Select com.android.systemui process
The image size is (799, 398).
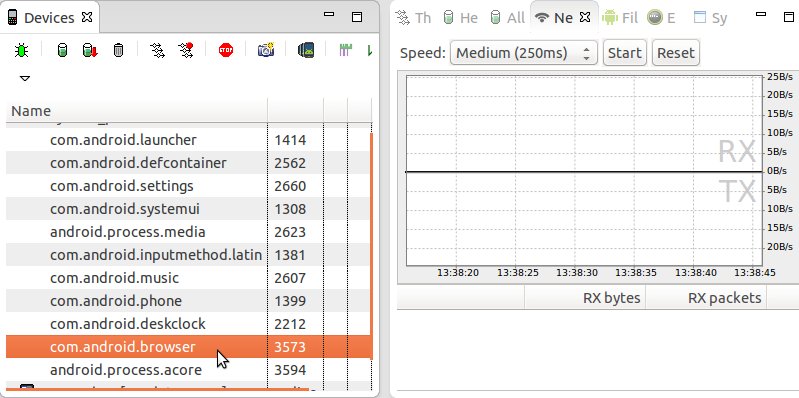click(x=125, y=209)
